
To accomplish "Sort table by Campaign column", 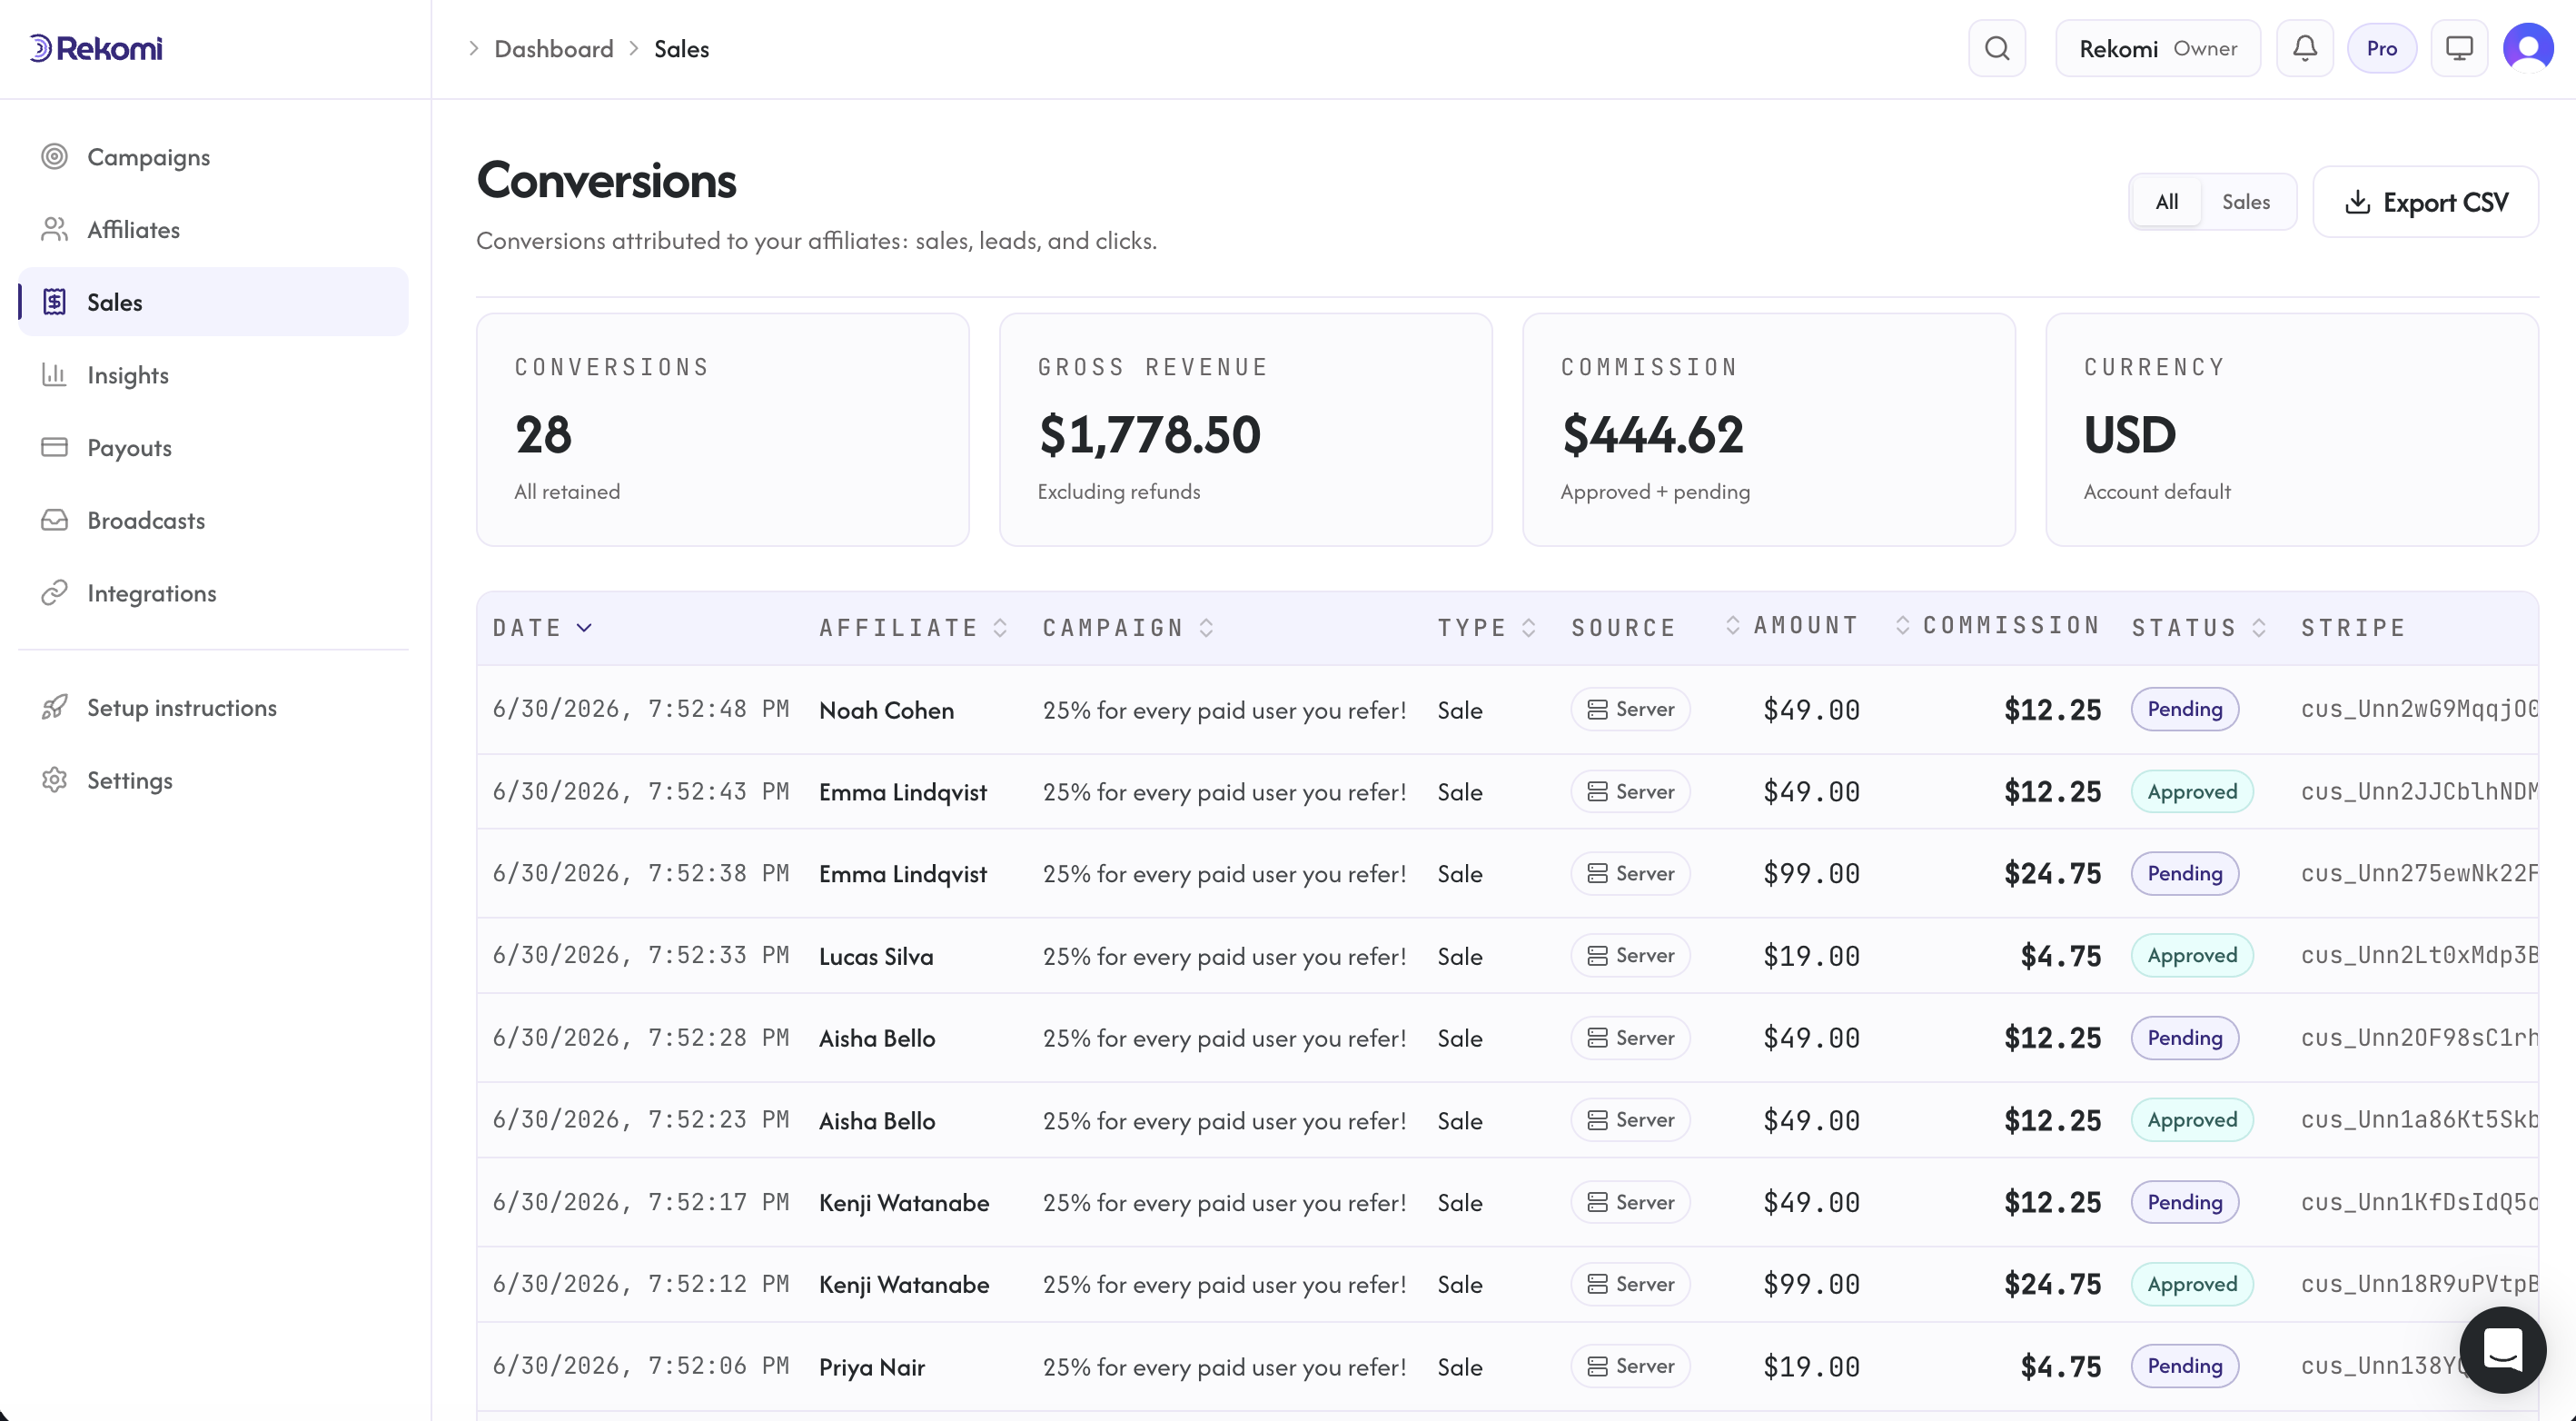I will pyautogui.click(x=1128, y=628).
